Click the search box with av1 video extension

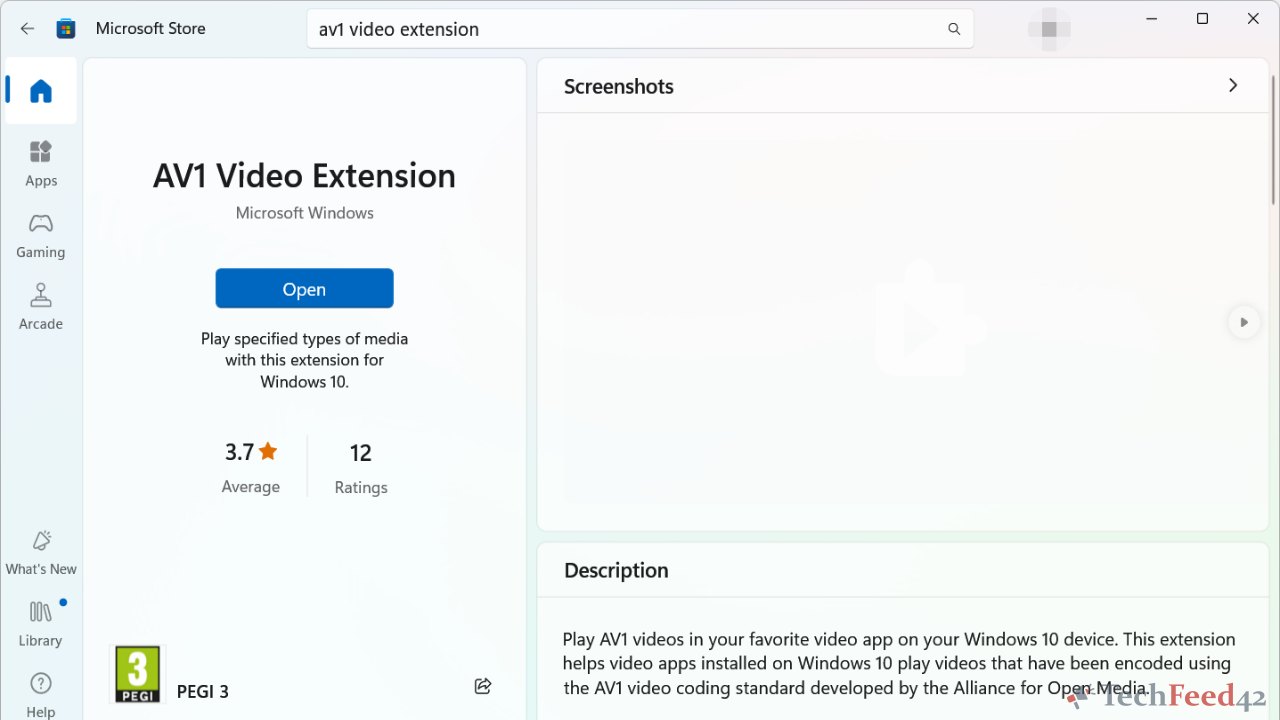pyautogui.click(x=640, y=29)
